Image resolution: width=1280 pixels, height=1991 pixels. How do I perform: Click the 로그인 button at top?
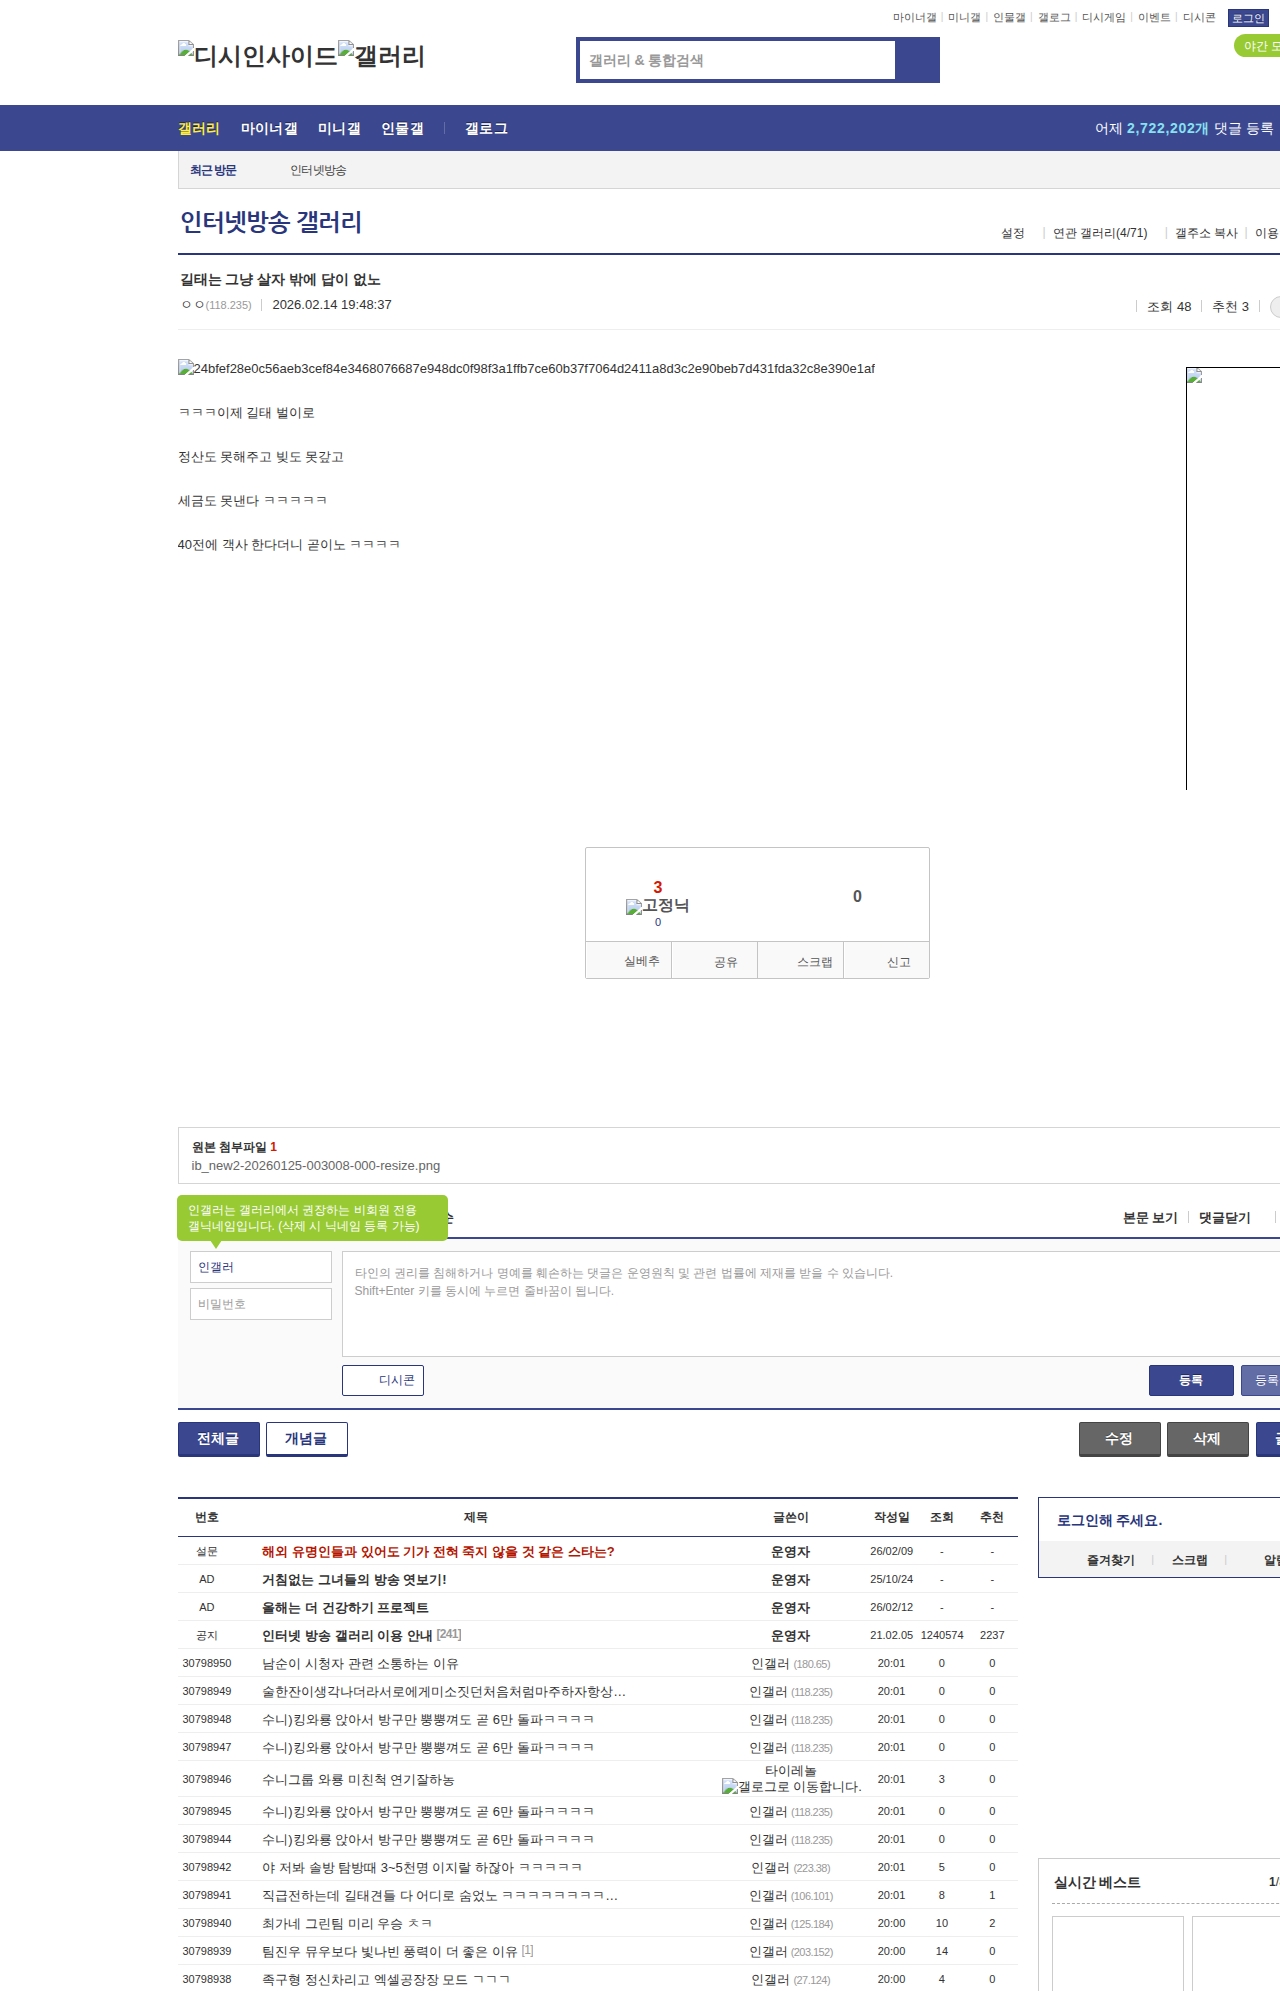tap(1248, 18)
